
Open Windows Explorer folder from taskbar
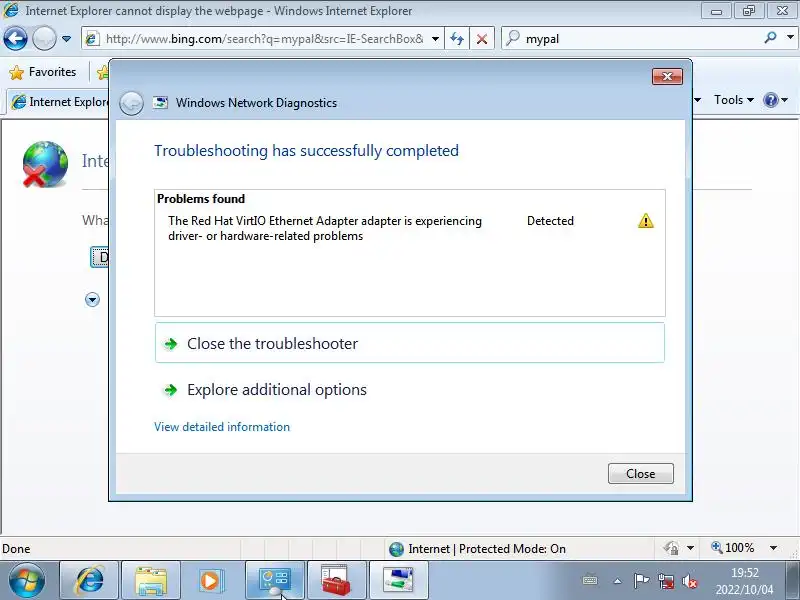(x=151, y=581)
